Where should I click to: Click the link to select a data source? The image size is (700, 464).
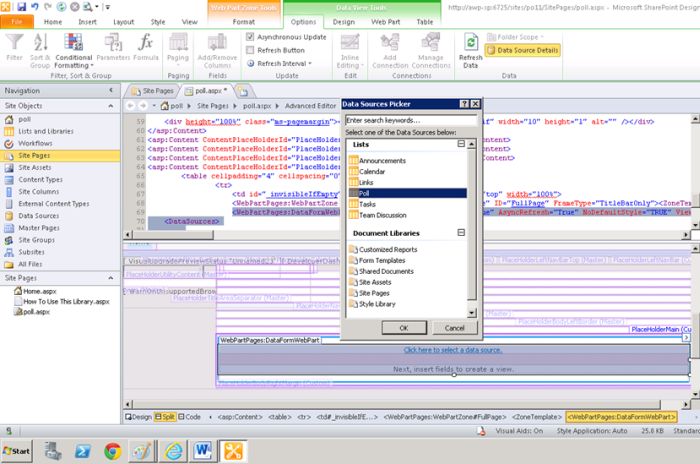(452, 350)
